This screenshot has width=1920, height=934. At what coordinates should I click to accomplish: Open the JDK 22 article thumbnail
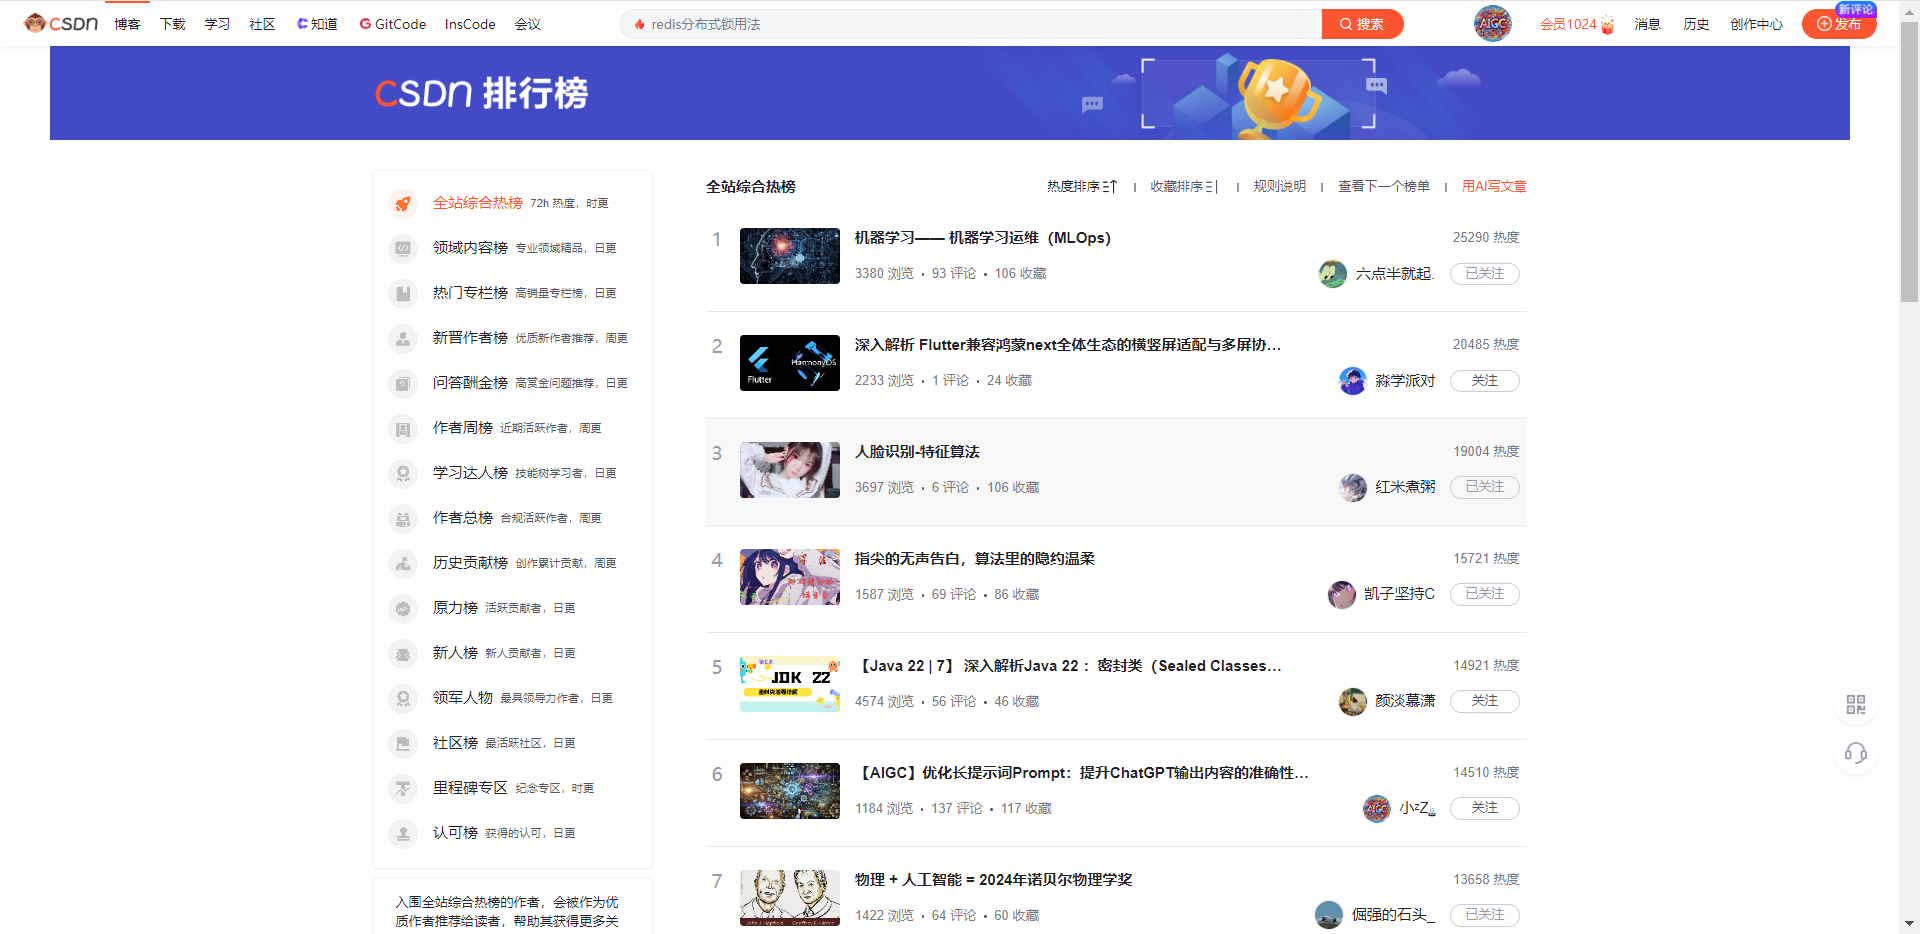coord(790,684)
